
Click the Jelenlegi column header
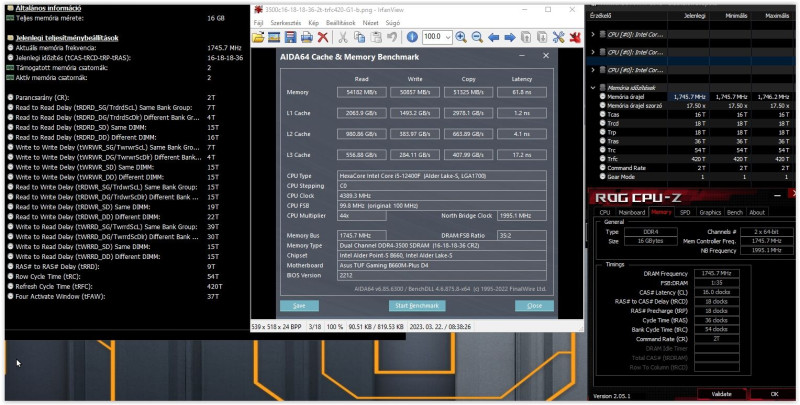[694, 15]
